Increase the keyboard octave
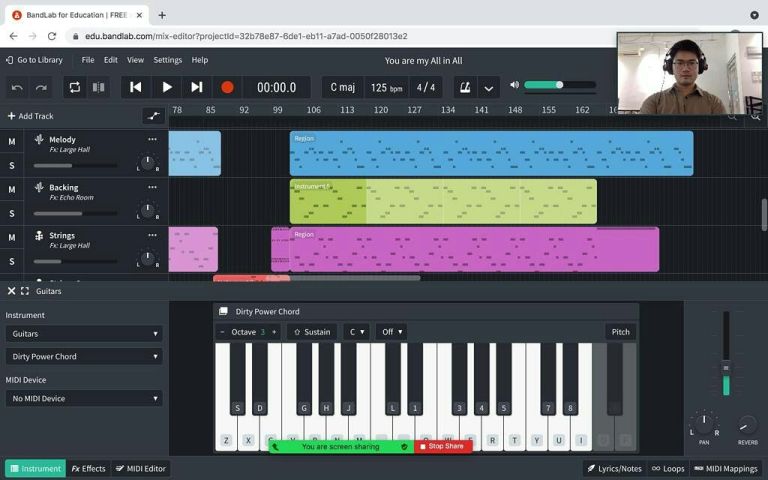Viewport: 768px width, 480px height. 274,332
